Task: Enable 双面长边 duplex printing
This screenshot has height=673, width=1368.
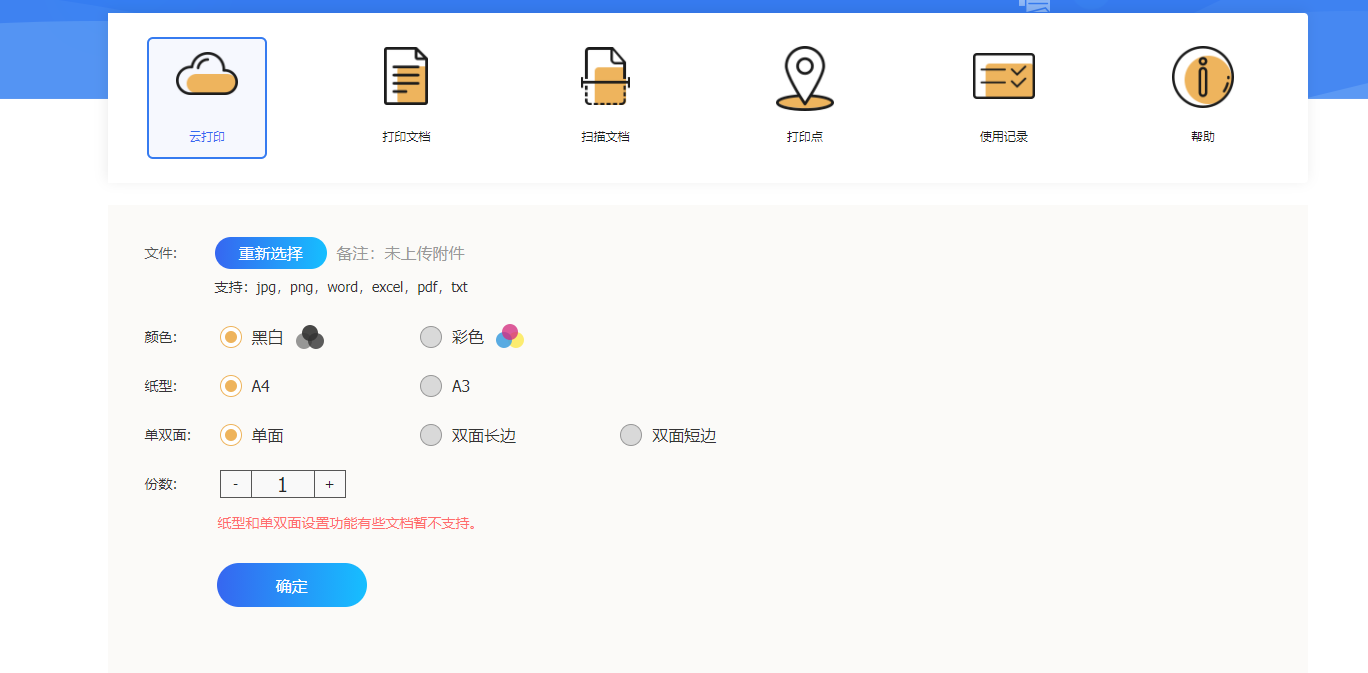Action: click(x=431, y=435)
